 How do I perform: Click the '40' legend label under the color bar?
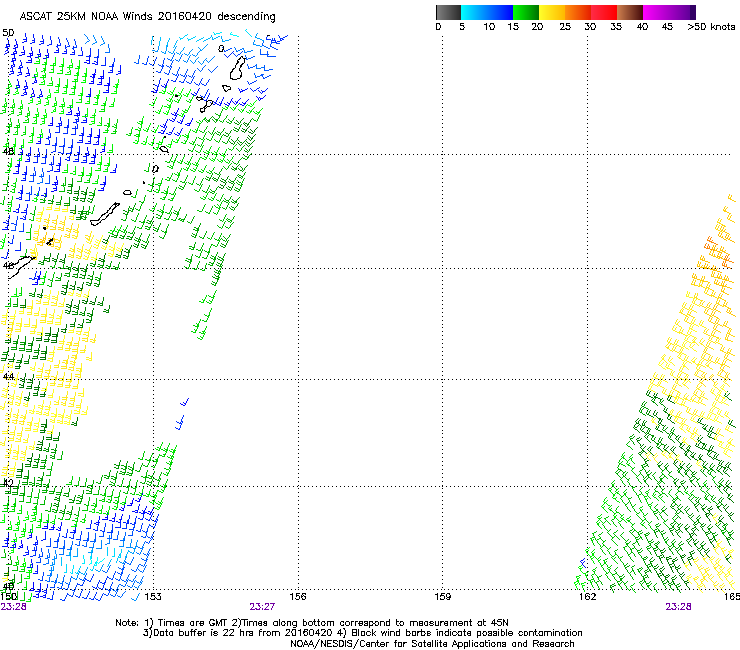(x=642, y=27)
